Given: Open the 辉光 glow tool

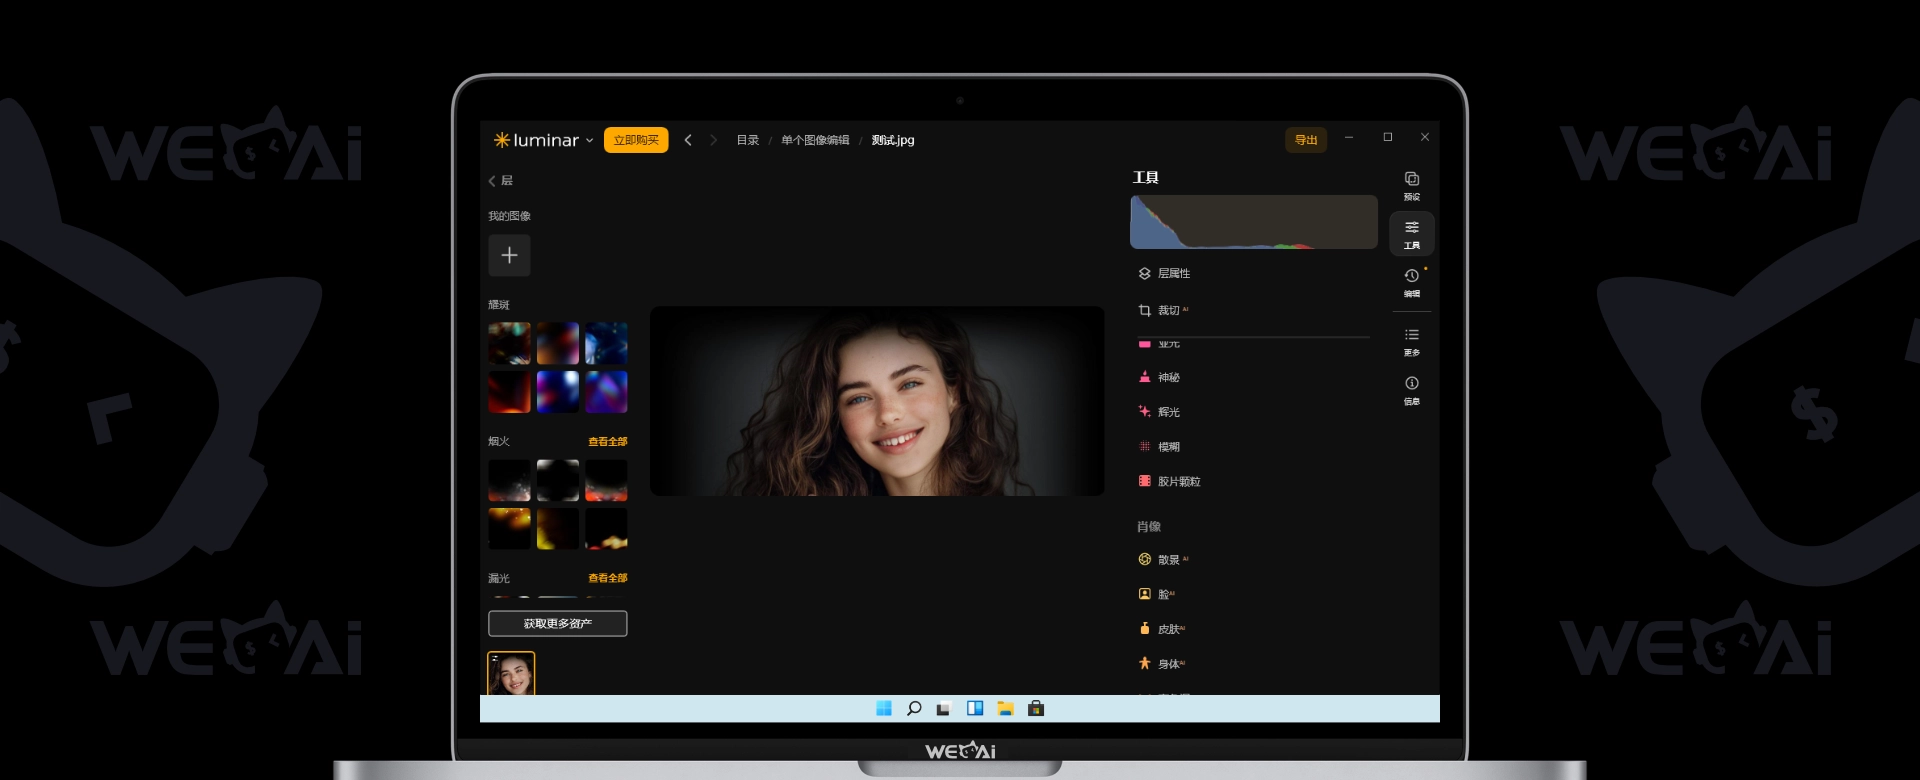Looking at the screenshot, I should click(x=1159, y=412).
